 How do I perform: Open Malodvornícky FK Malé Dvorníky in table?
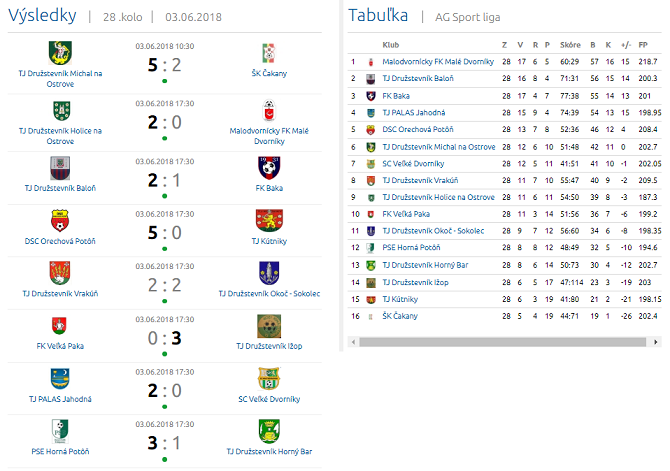tap(438, 61)
